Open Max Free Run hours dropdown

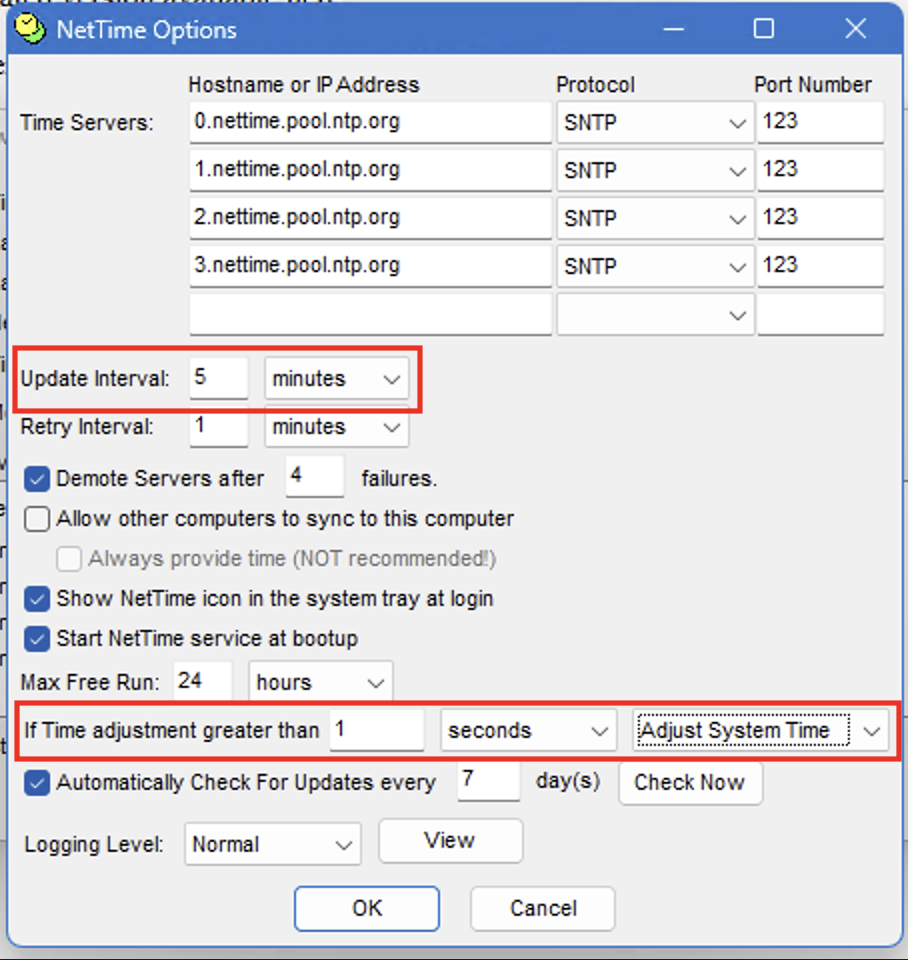(x=321, y=682)
